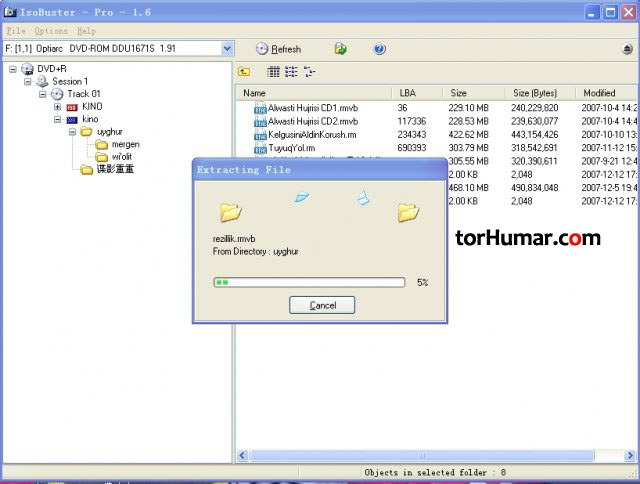Go up one folder level icon
Screen dimensions: 640x484
coord(244,72)
